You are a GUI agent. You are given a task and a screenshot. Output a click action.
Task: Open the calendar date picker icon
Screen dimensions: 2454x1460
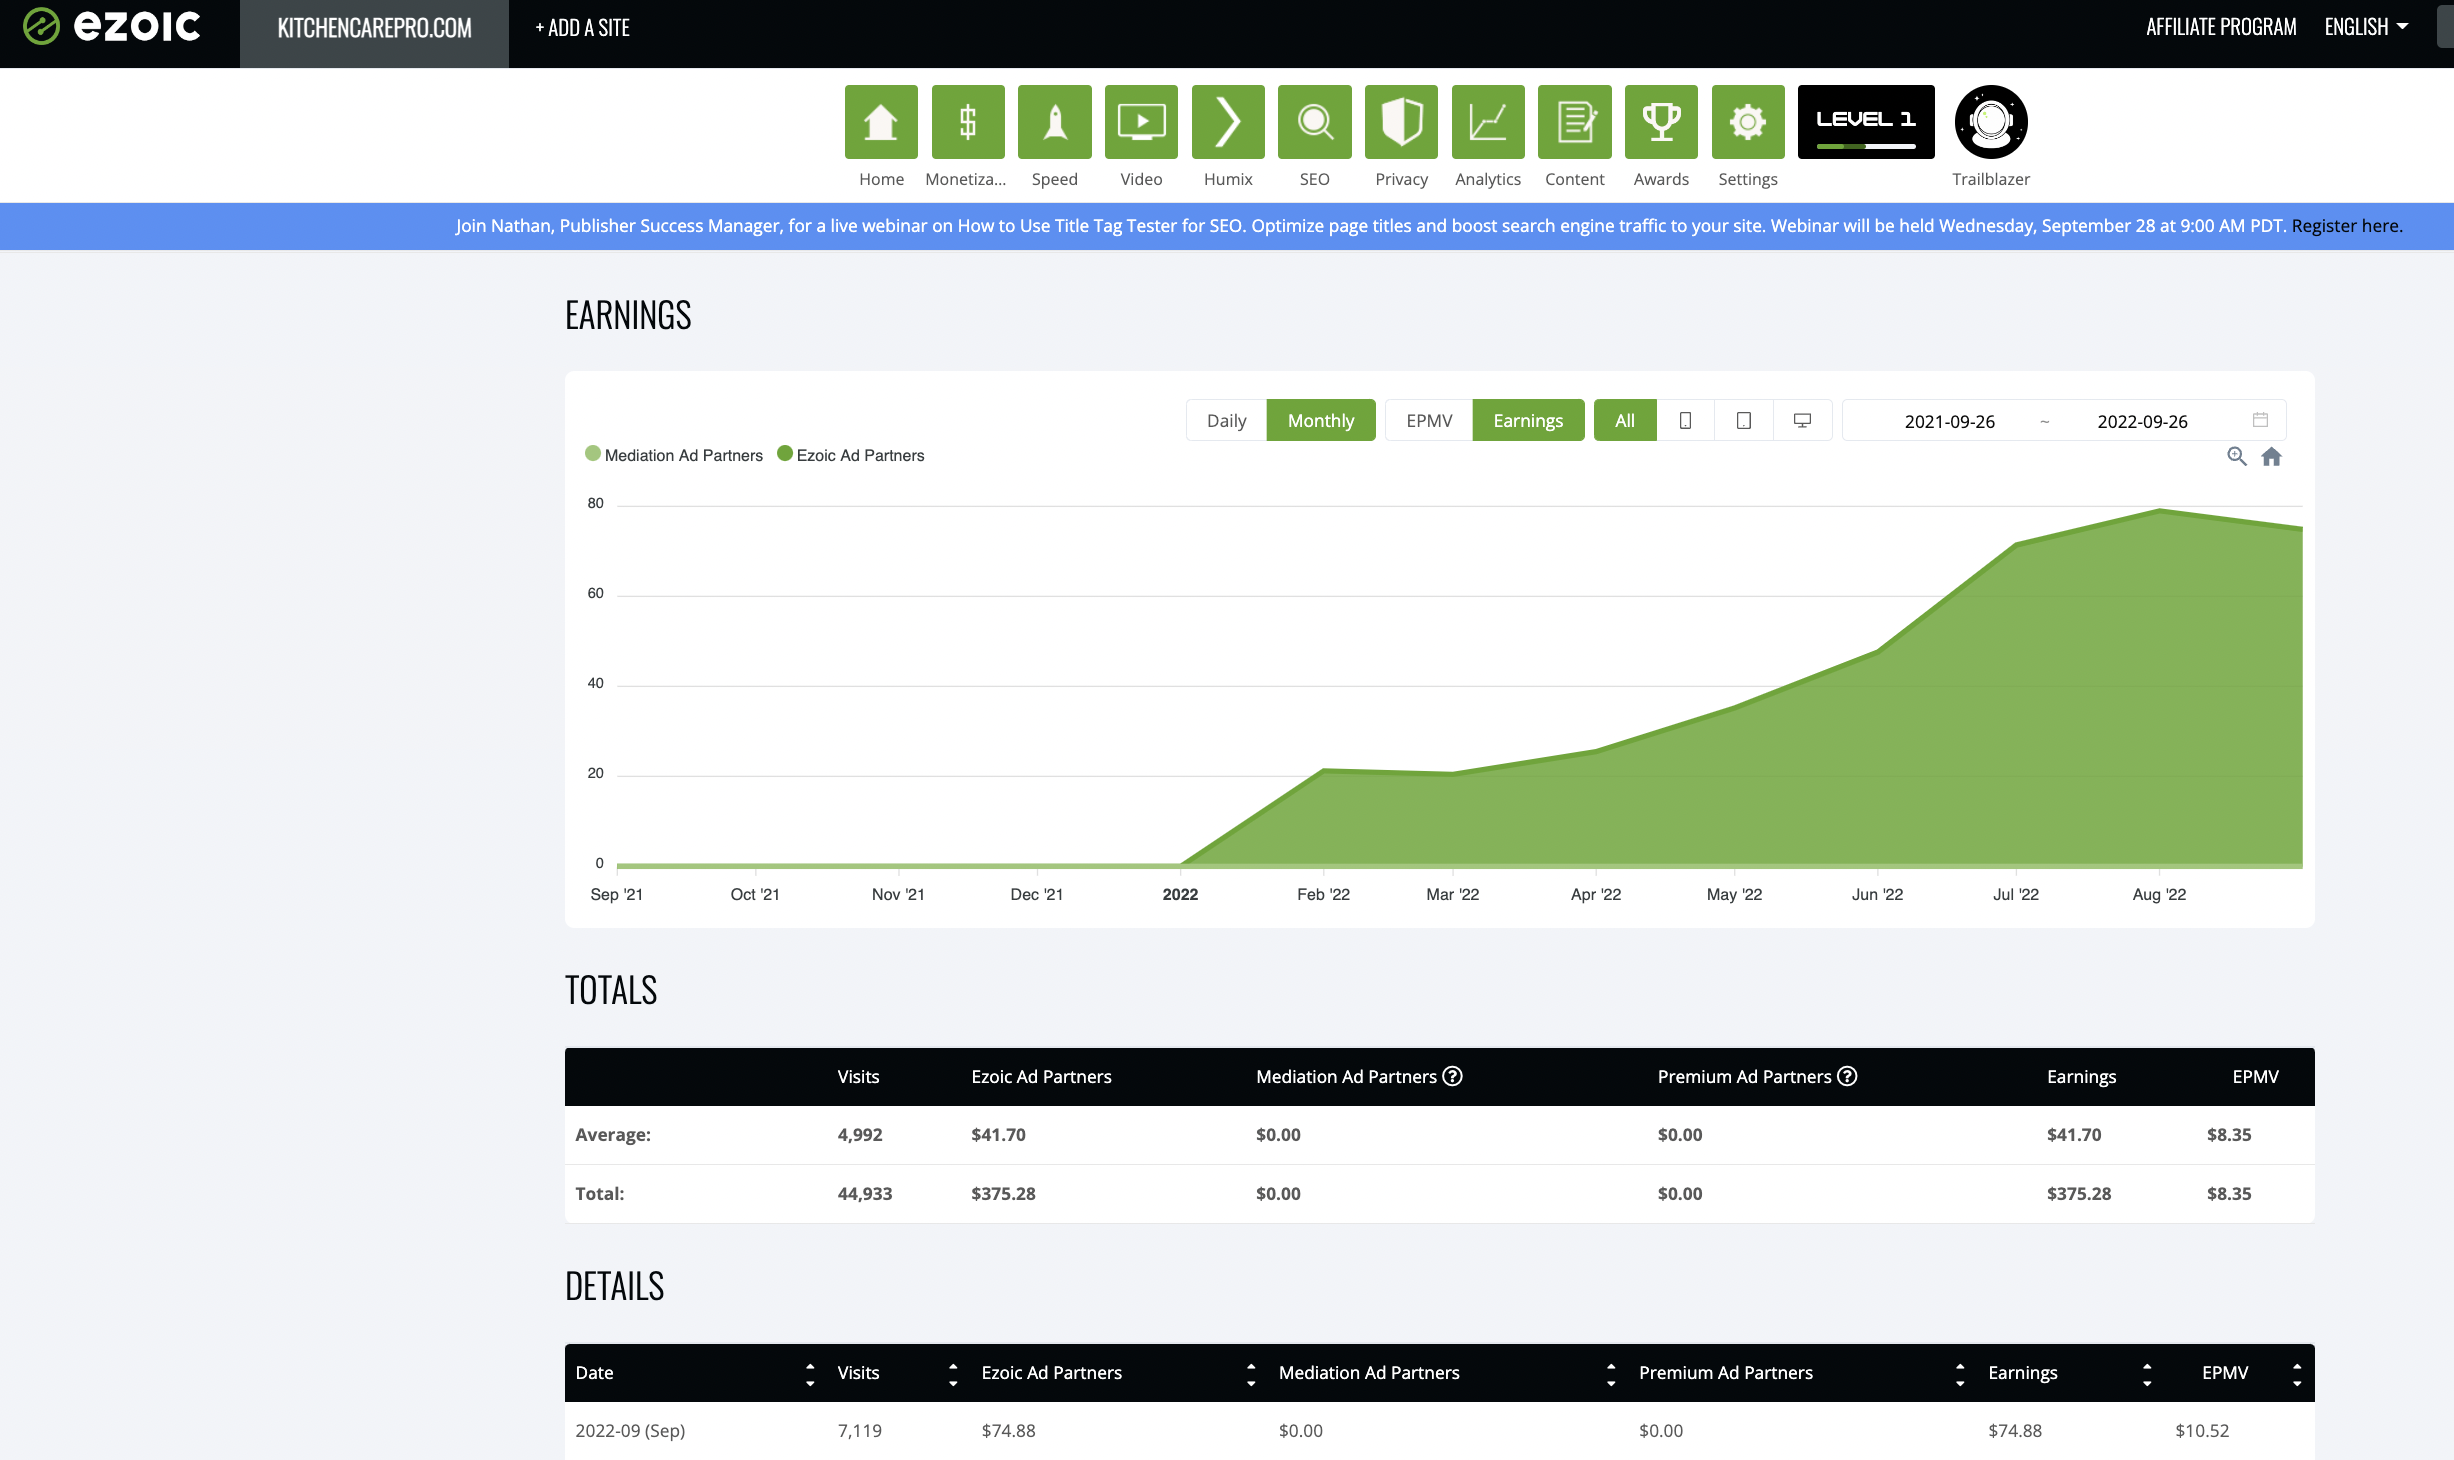pos(2260,420)
